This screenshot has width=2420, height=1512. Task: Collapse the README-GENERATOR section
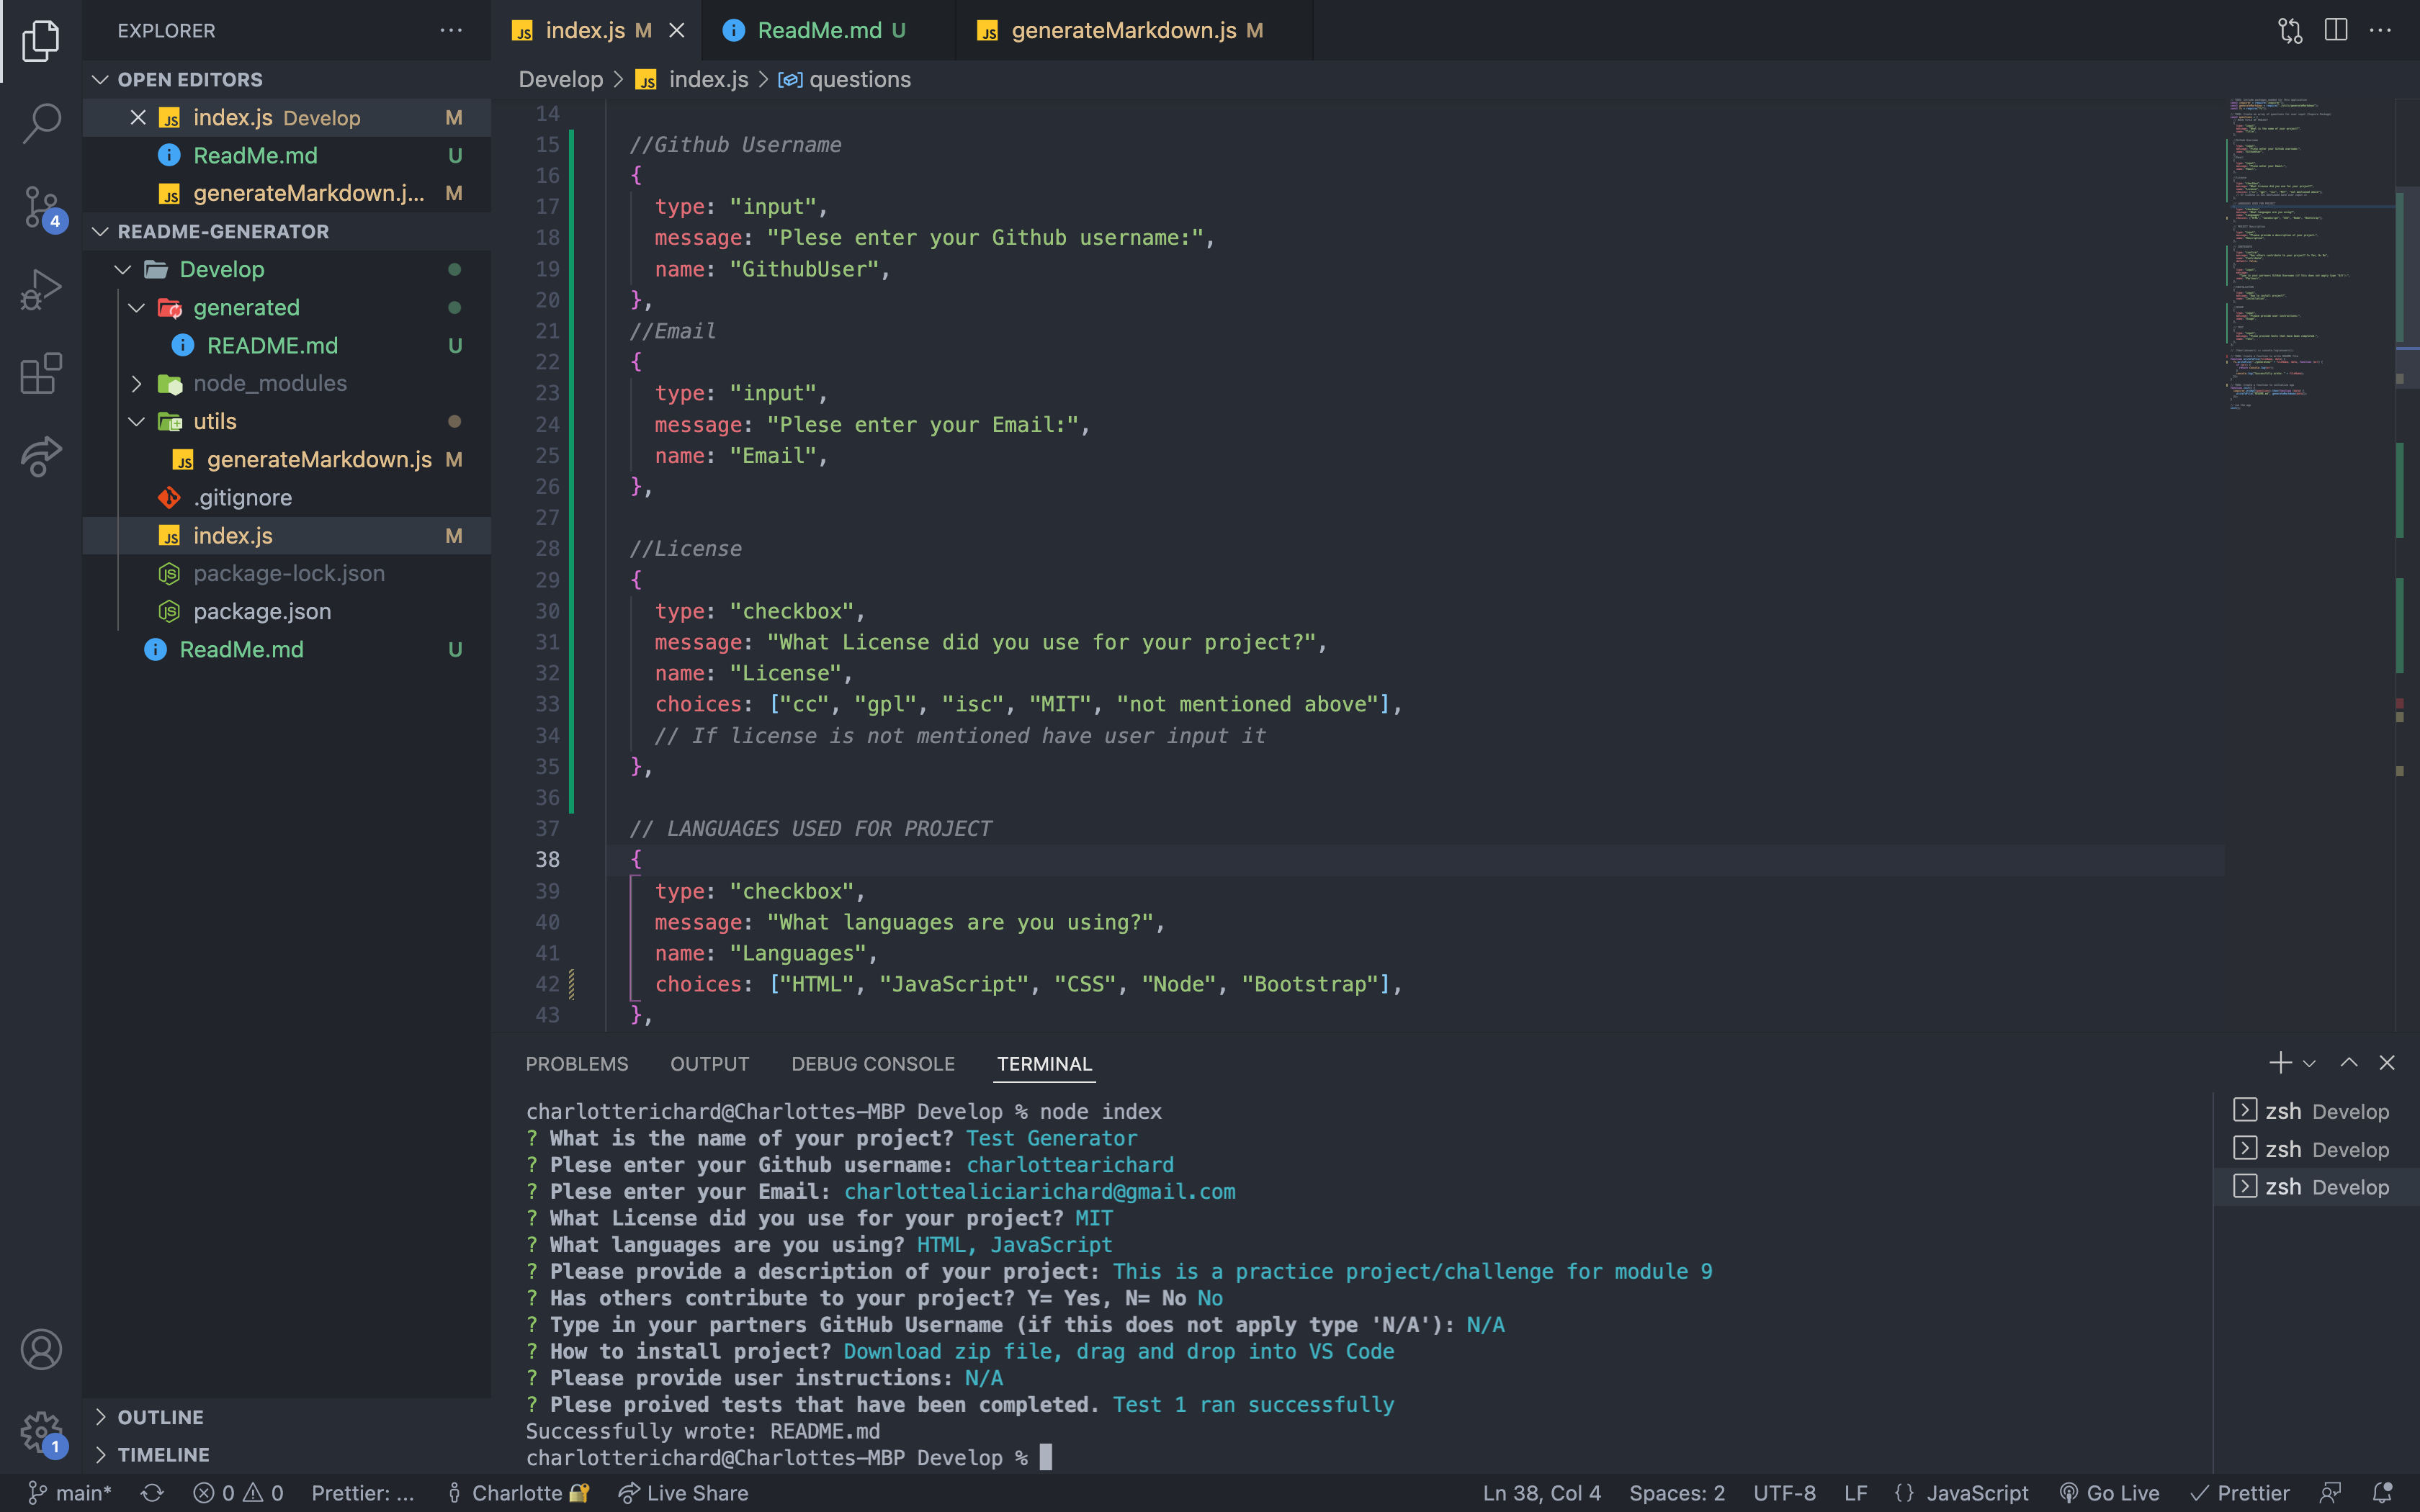tap(100, 231)
